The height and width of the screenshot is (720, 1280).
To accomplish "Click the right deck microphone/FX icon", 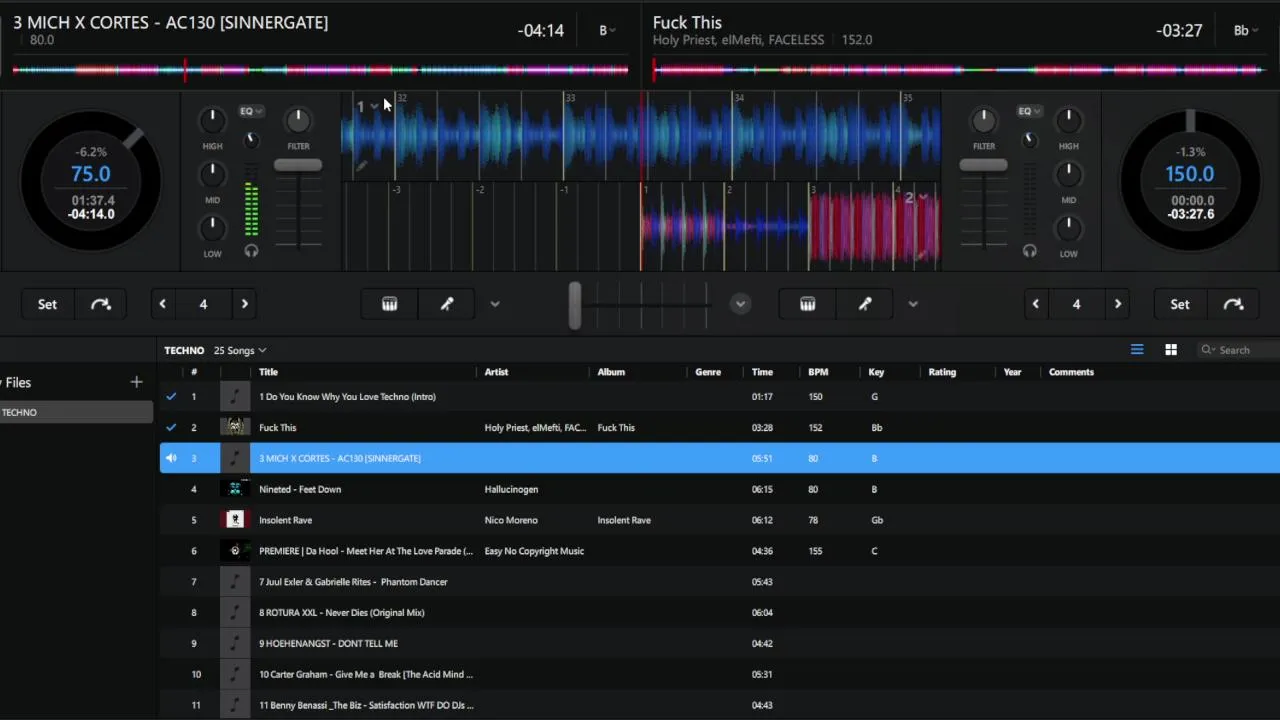I will point(865,304).
